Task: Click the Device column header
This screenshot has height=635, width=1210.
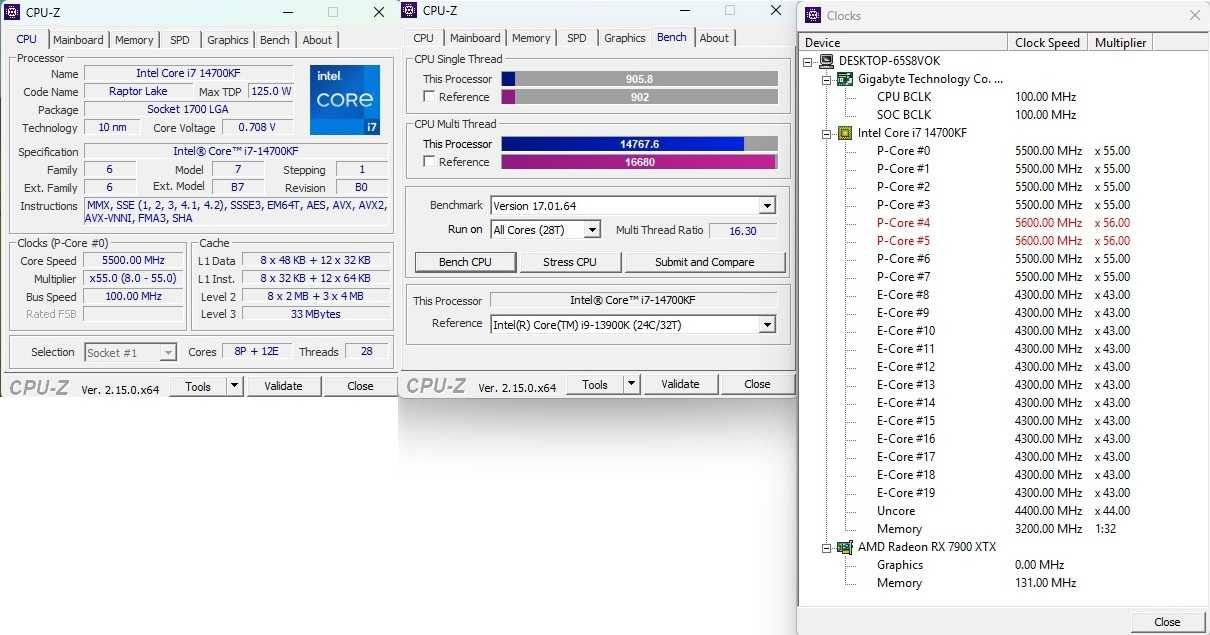Action: click(x=903, y=42)
